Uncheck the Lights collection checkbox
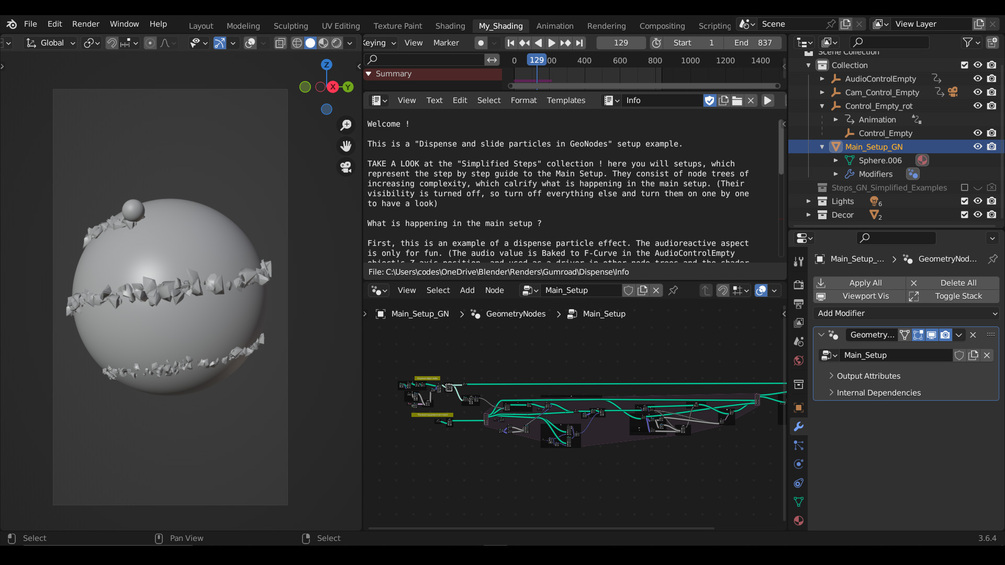 click(x=964, y=201)
